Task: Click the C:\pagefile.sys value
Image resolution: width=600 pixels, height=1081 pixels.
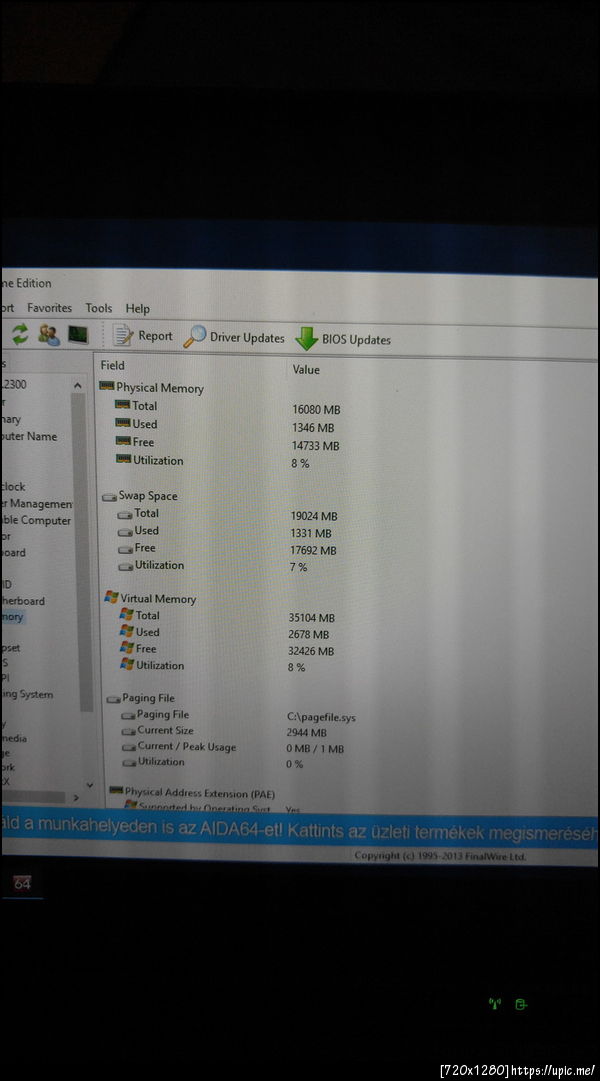Action: tap(321, 718)
